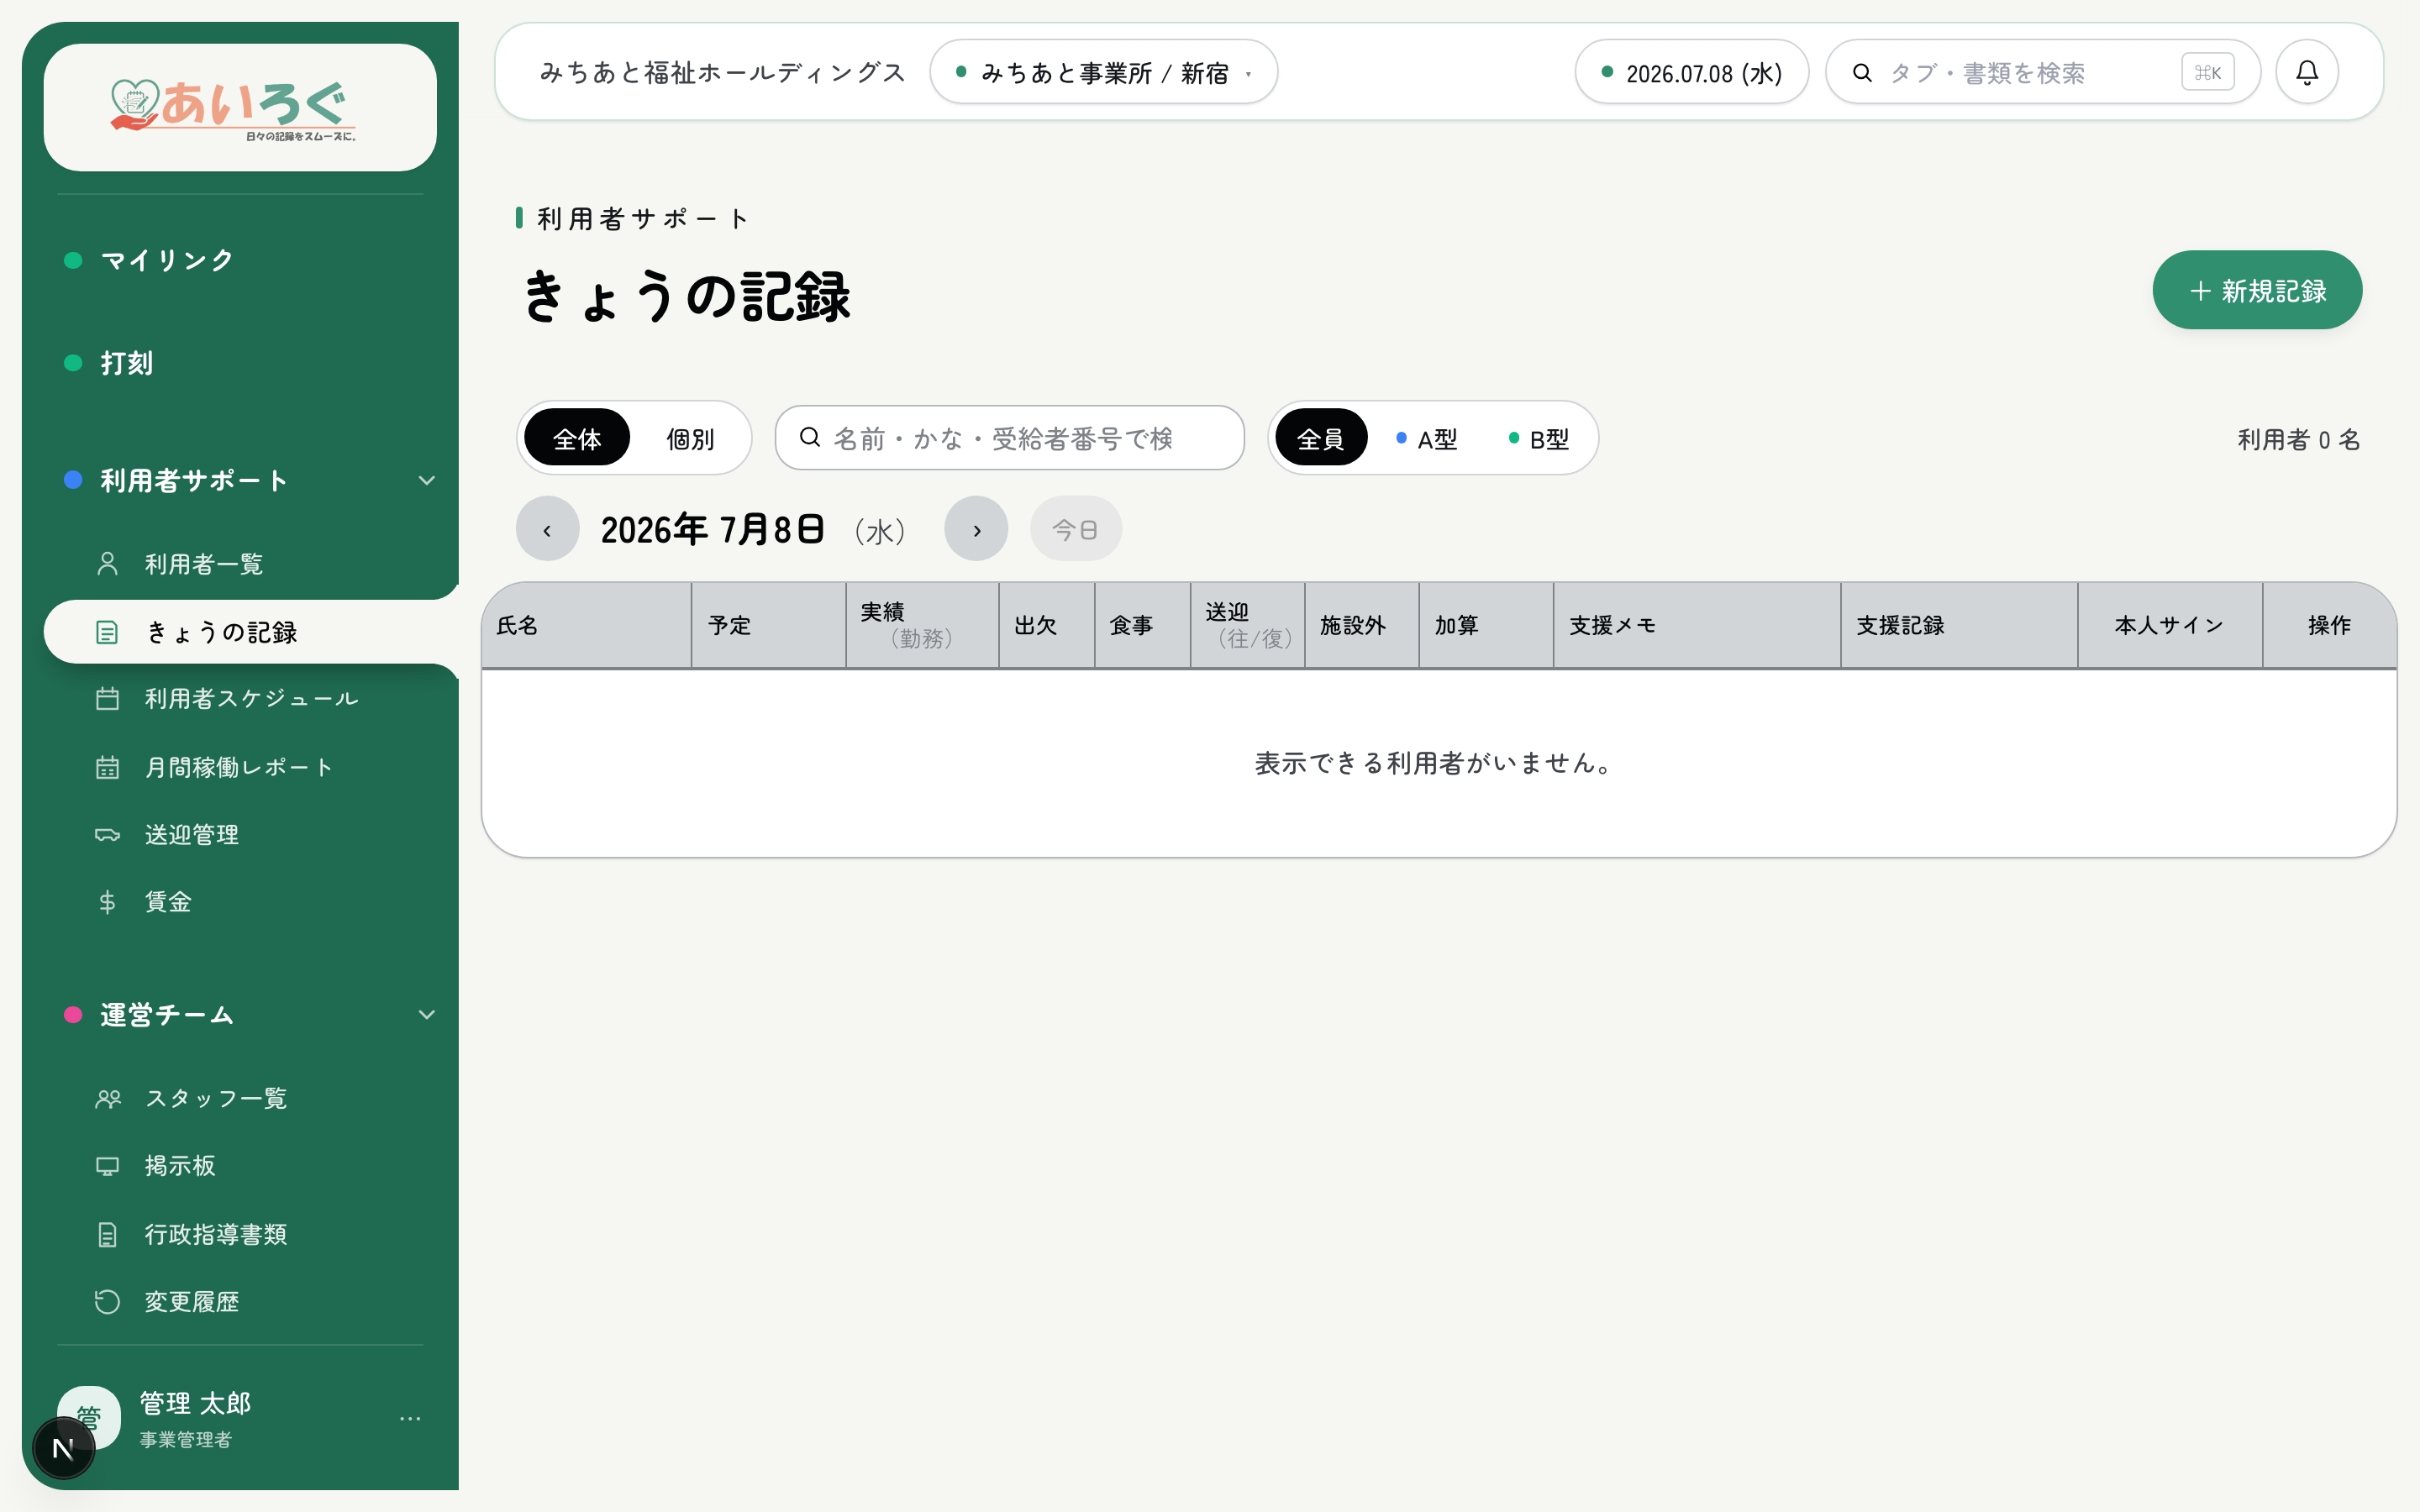Image resolution: width=2420 pixels, height=1512 pixels.
Task: Select the 全員 filter
Action: (x=1321, y=438)
